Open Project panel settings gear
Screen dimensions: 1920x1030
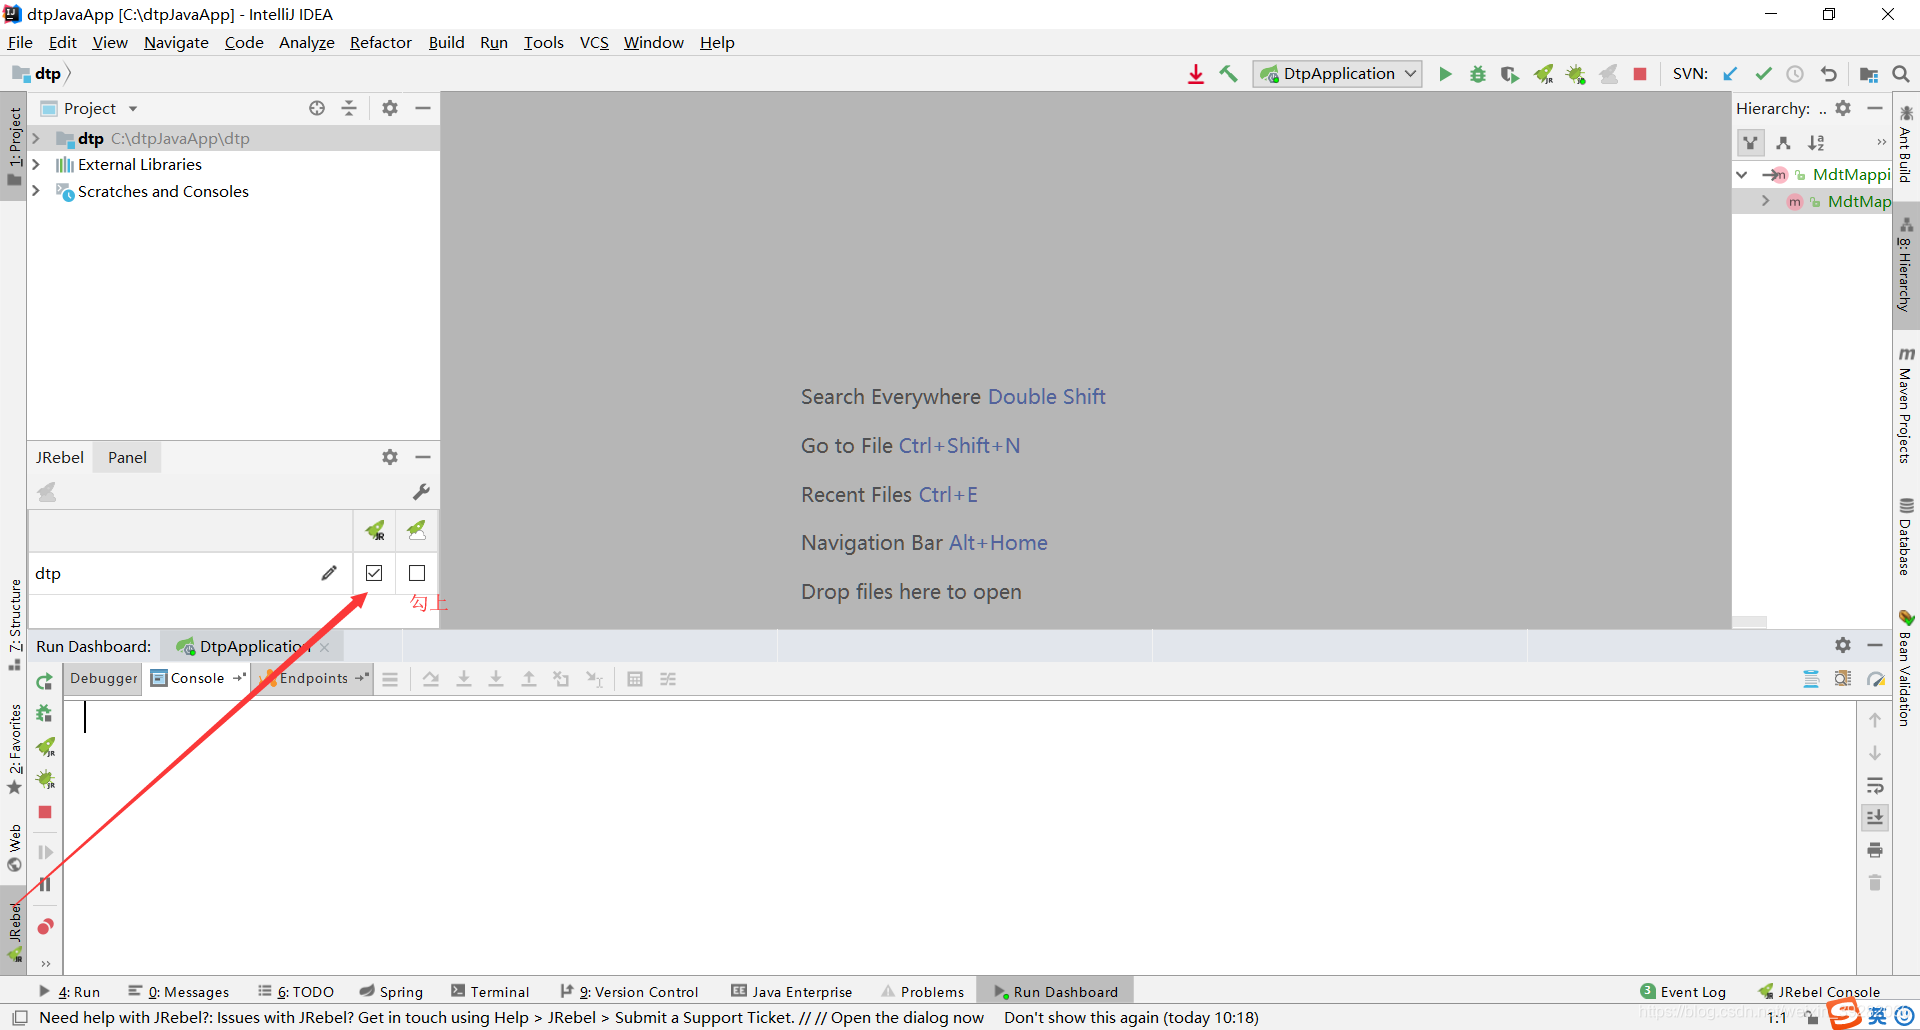pyautogui.click(x=390, y=108)
